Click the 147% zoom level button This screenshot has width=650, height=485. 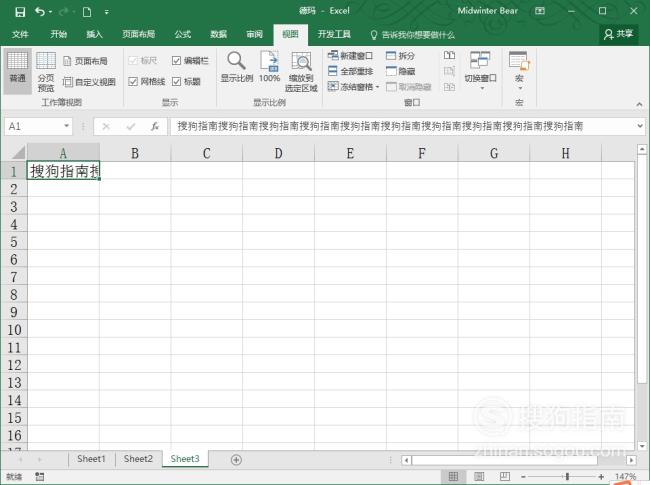[625, 477]
